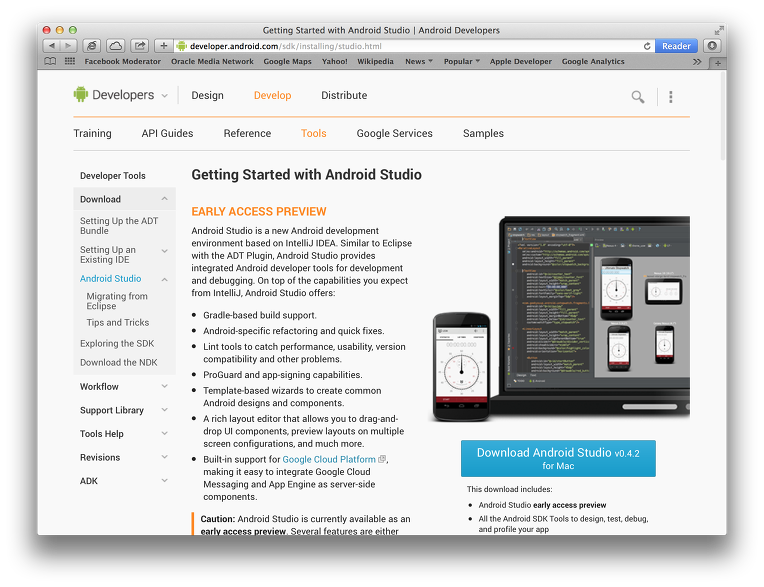Image resolution: width=764 pixels, height=587 pixels.
Task: Open the Migrating from Eclipse page
Action: 117,301
